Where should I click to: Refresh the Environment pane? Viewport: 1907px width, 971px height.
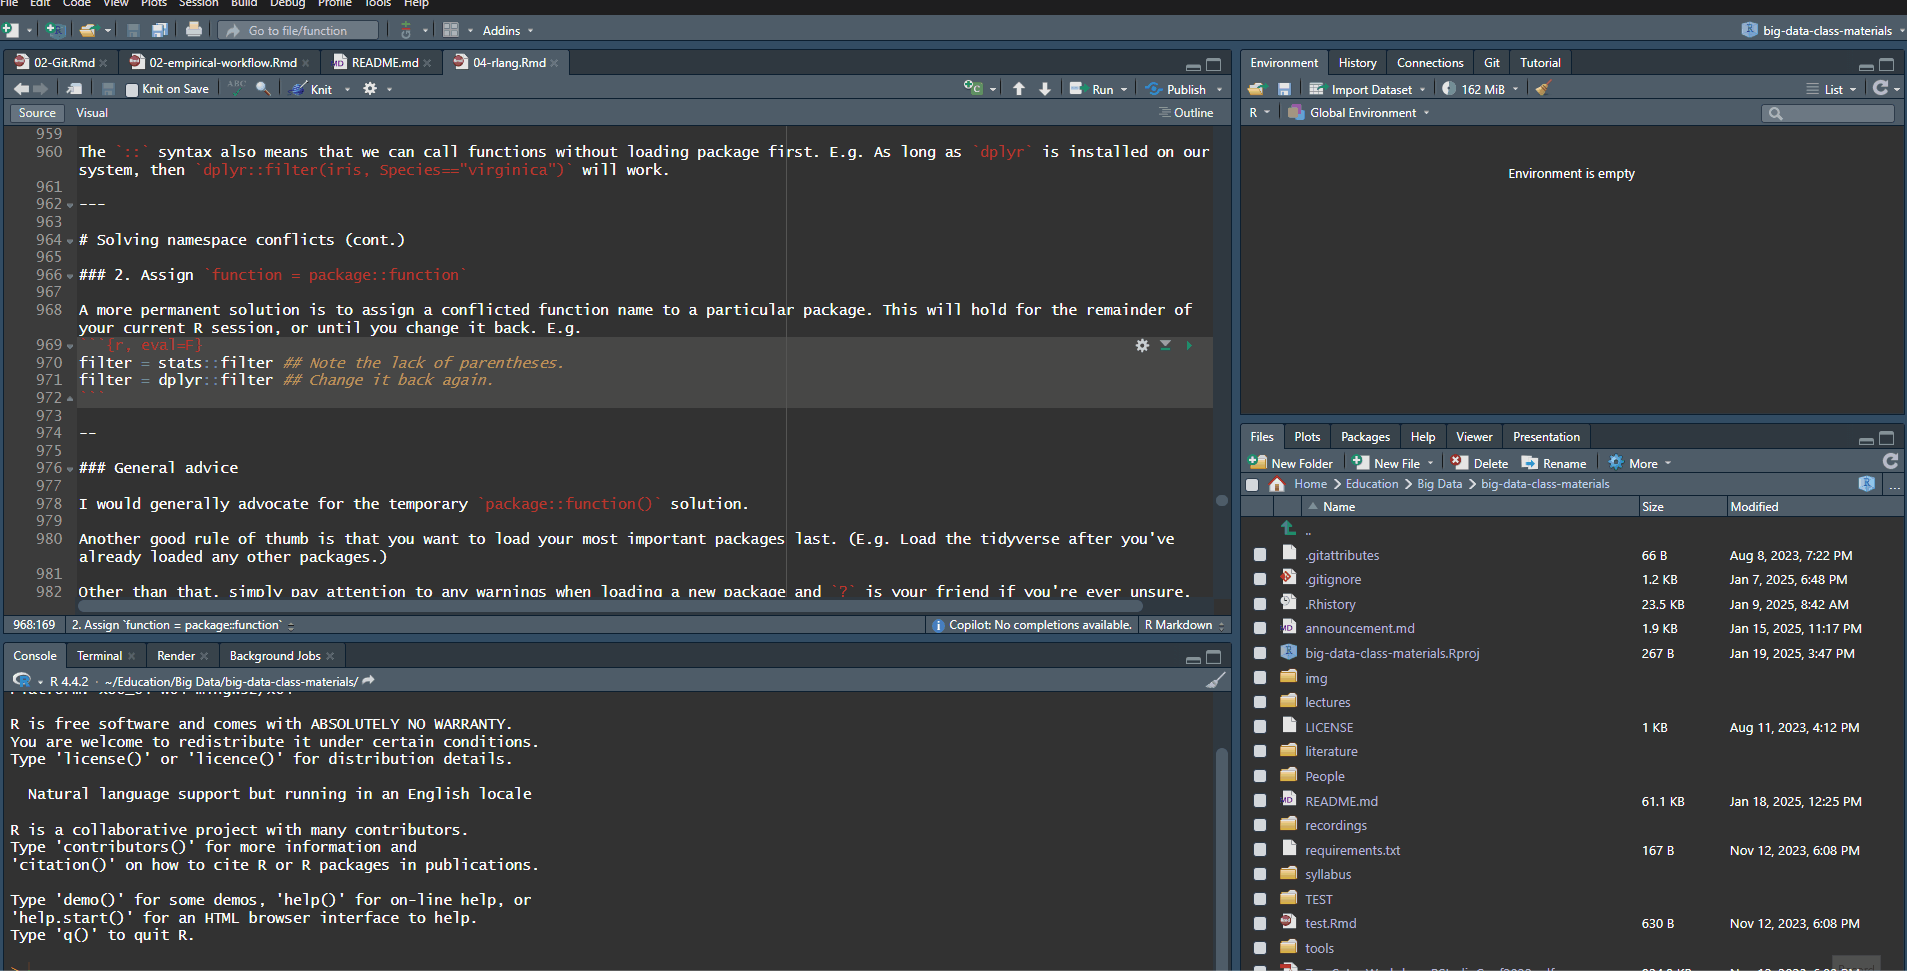click(x=1880, y=88)
